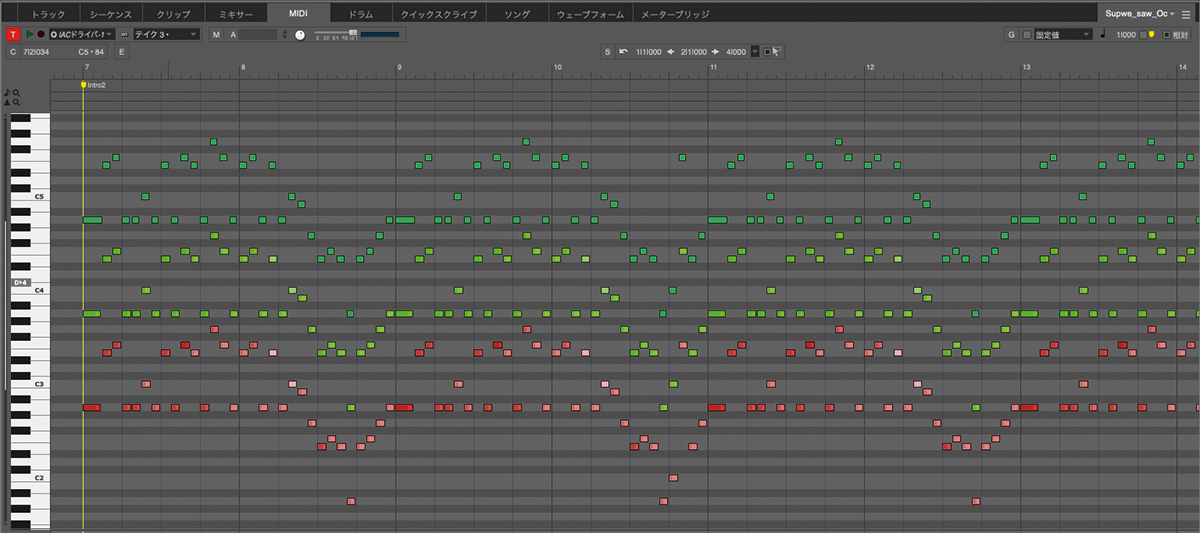
Task: Click the magnifier beside the triangle icon
Action: click(x=17, y=102)
